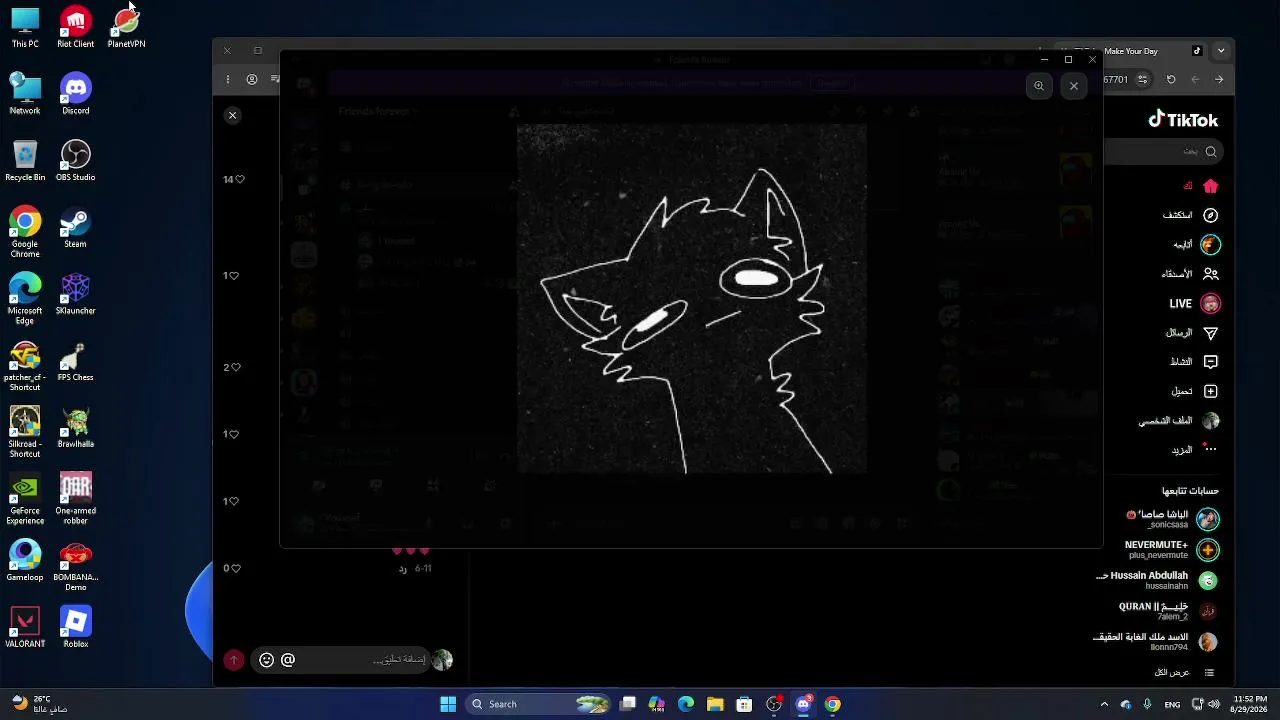This screenshot has width=1280, height=720.
Task: Open PlanetVPN desktop shortcut
Action: pos(126,28)
